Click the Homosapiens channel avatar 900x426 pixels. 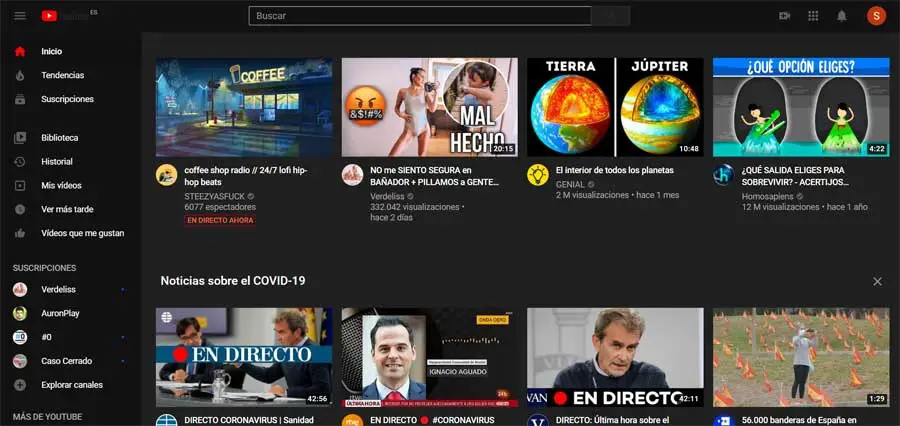724,175
